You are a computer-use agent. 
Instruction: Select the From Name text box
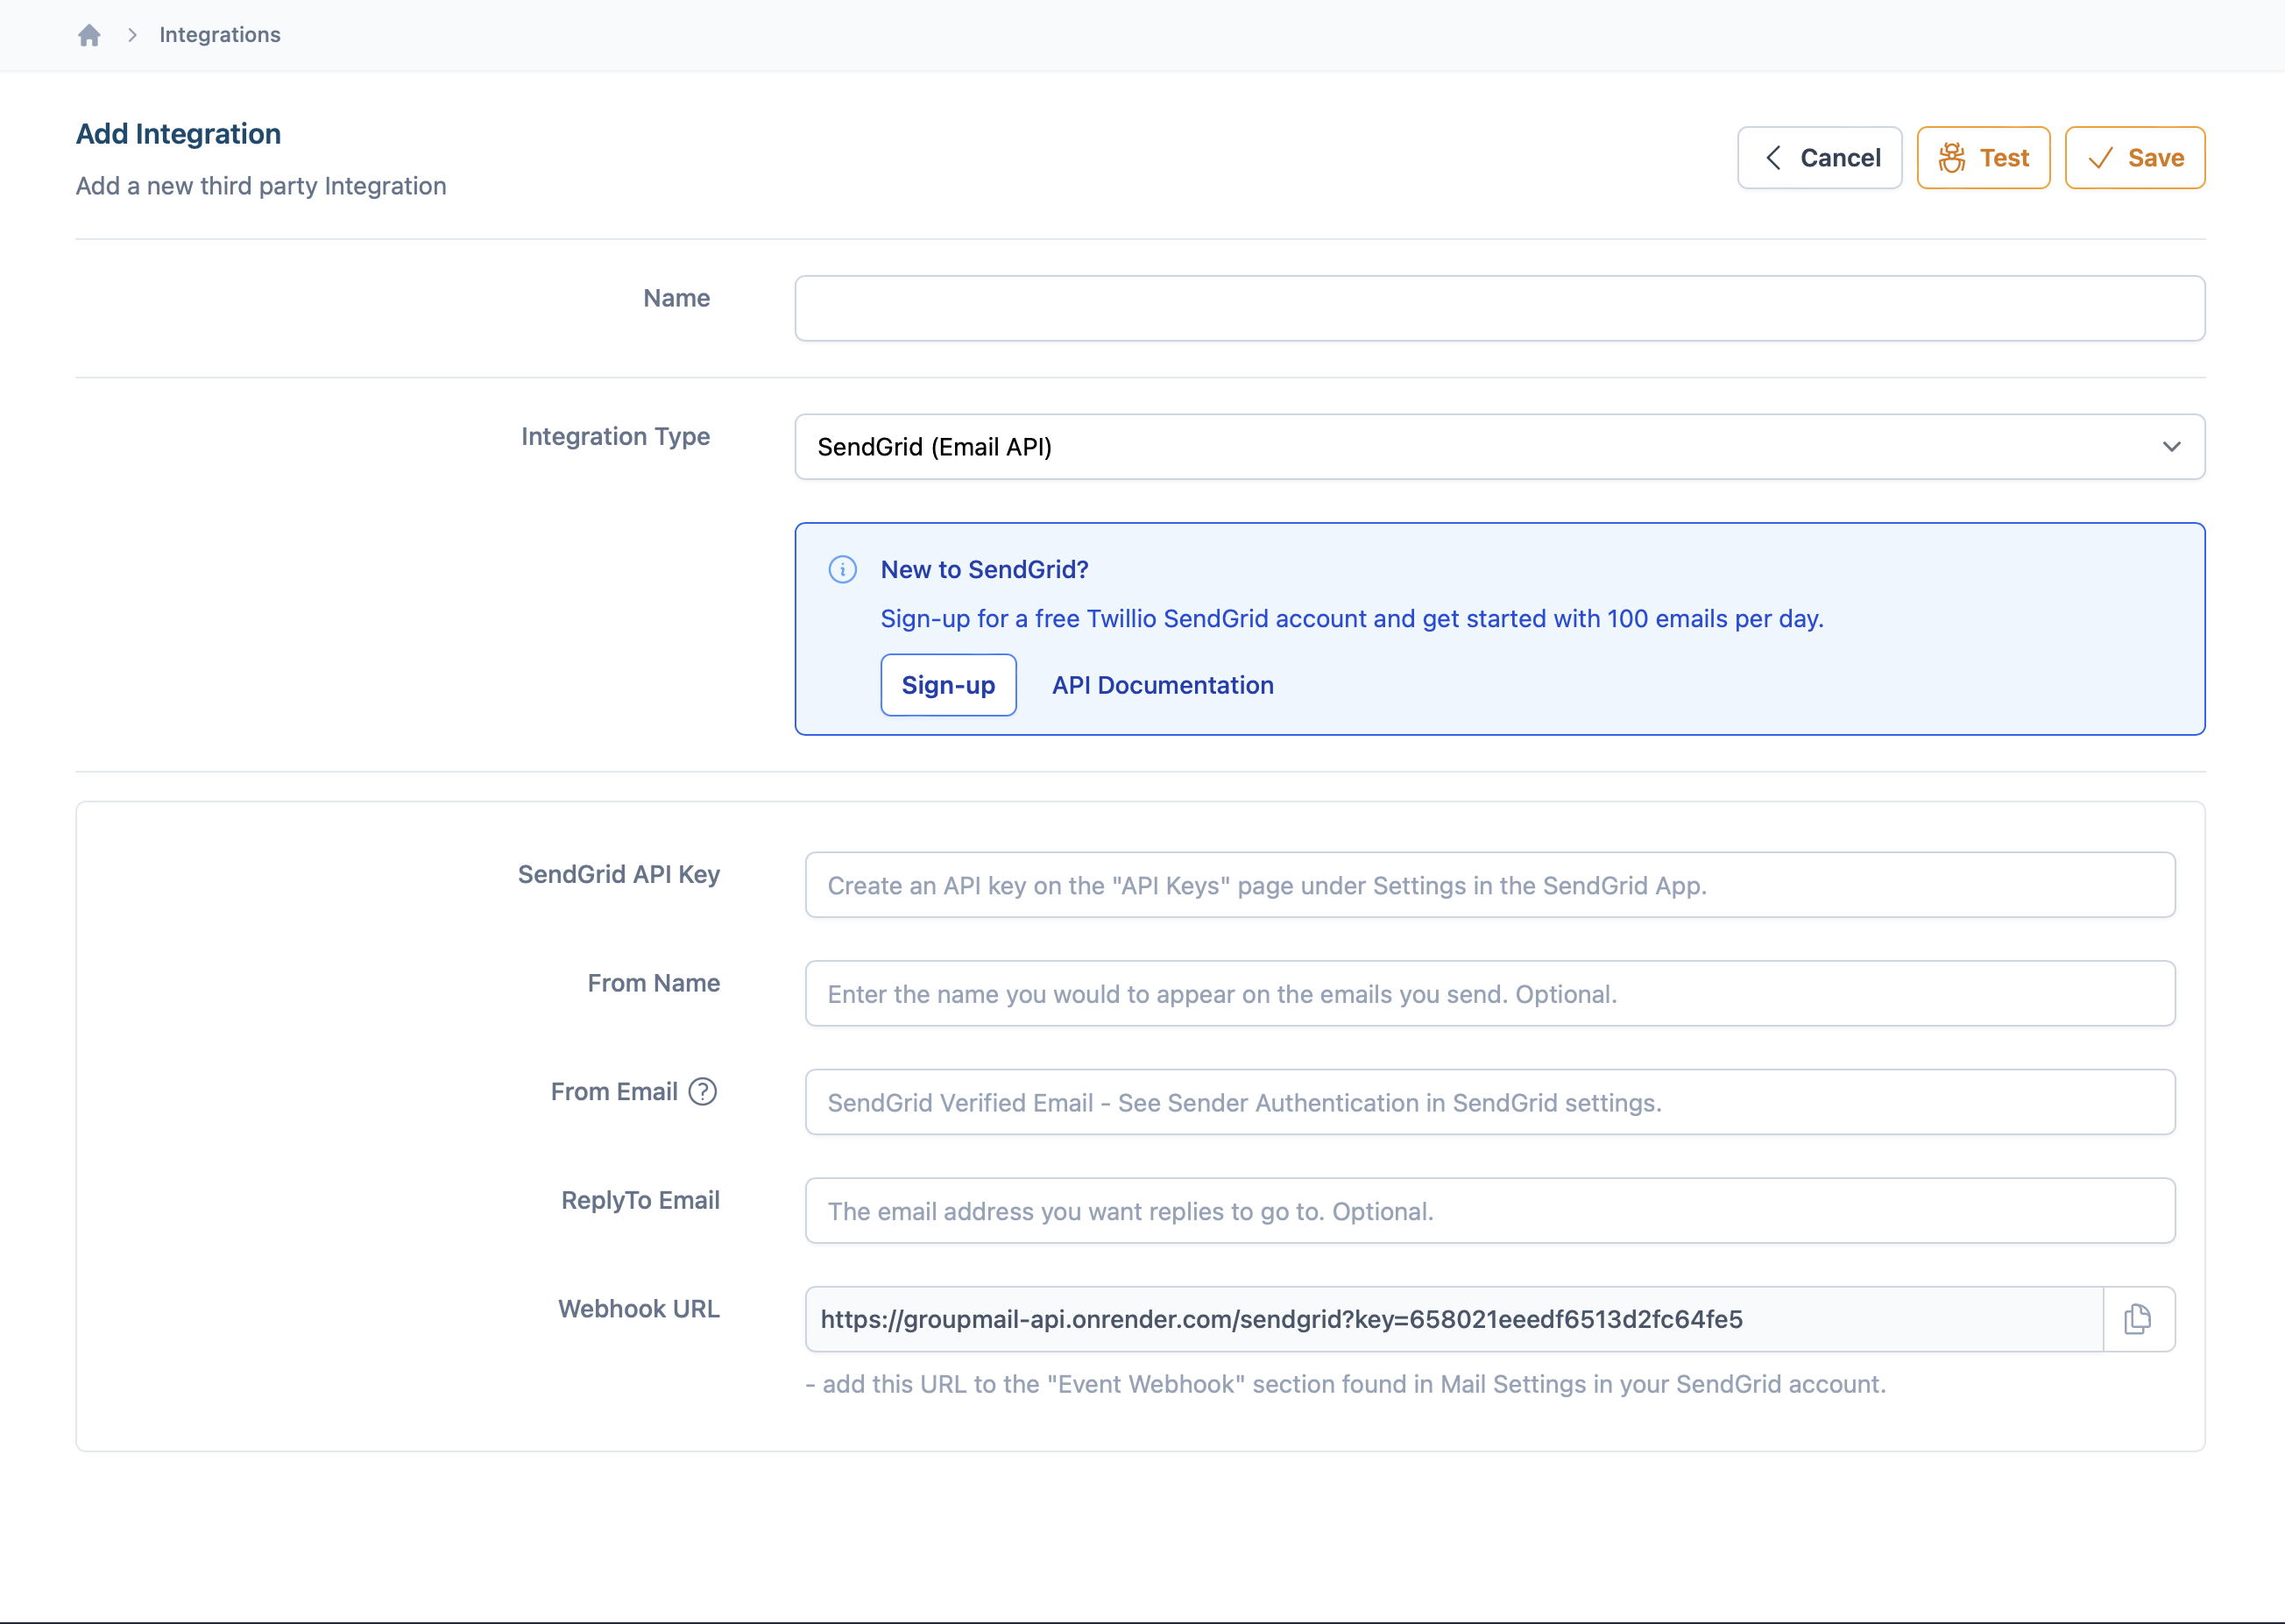[x=1489, y=994]
